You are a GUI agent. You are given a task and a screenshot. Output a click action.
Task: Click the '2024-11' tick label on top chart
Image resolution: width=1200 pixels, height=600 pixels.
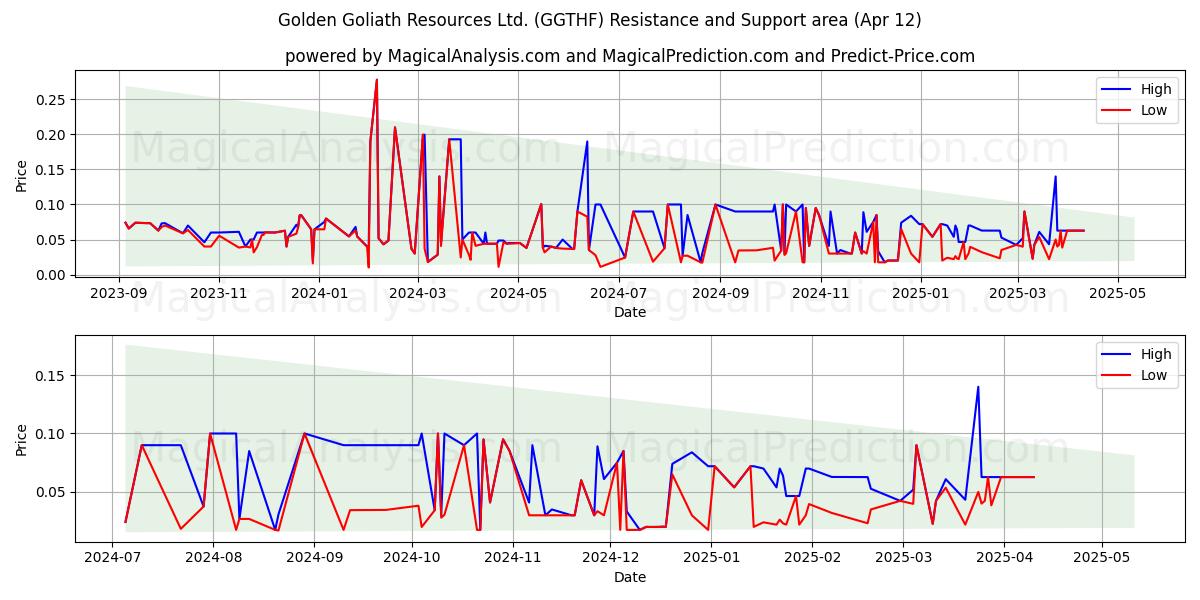click(x=820, y=293)
